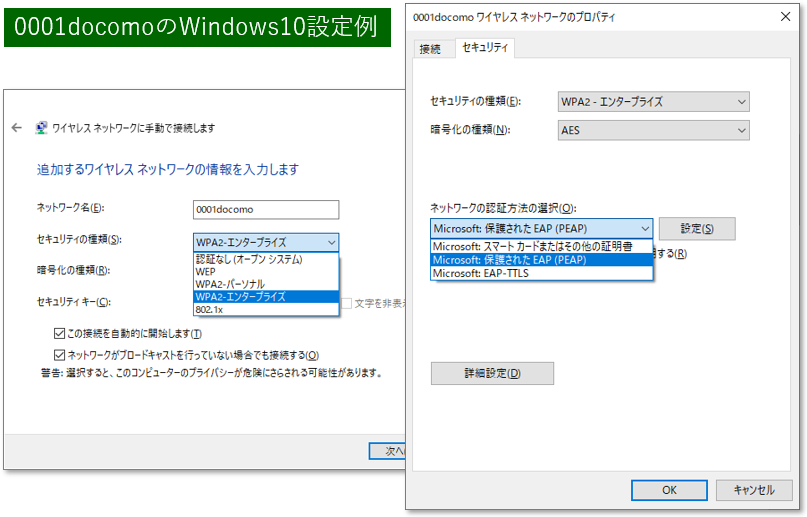Click the 次へ button in the wizard
Screen dimensions: 807x517
pos(388,451)
